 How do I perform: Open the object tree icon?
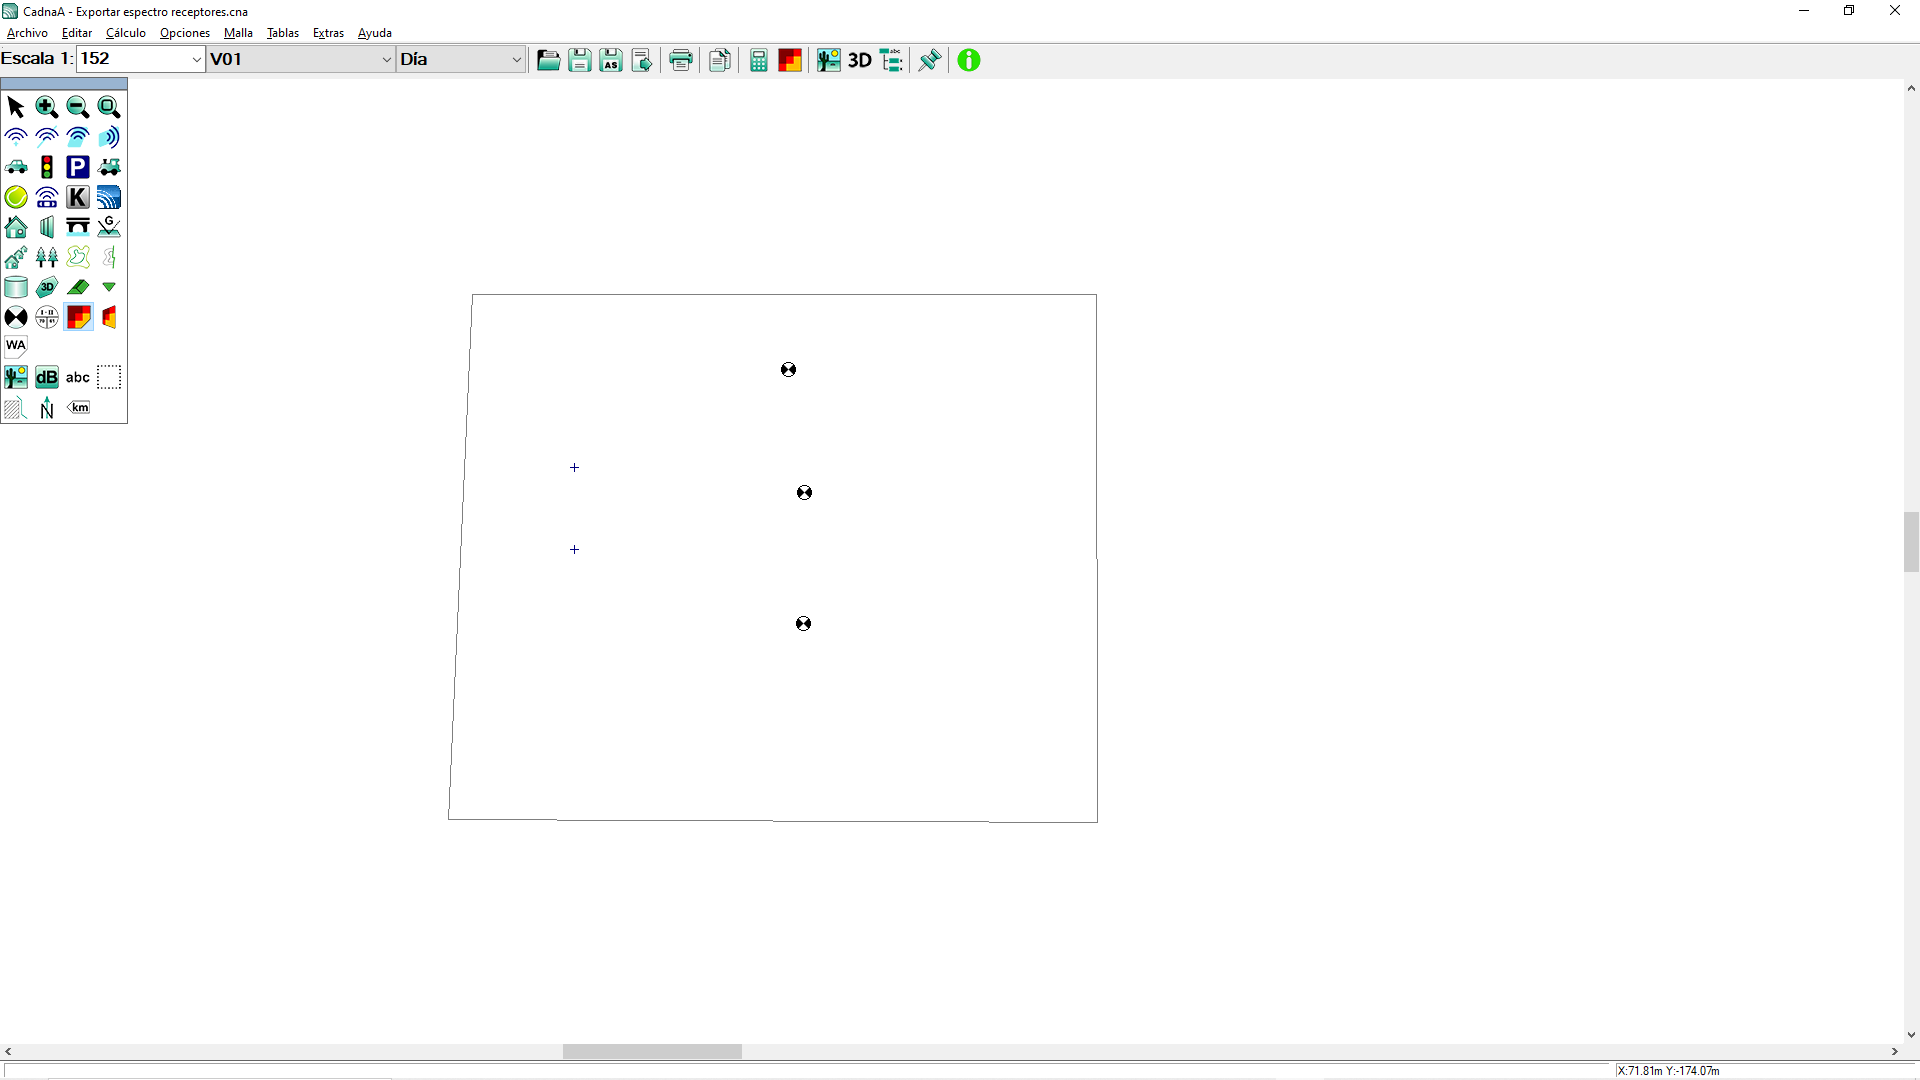tap(891, 60)
